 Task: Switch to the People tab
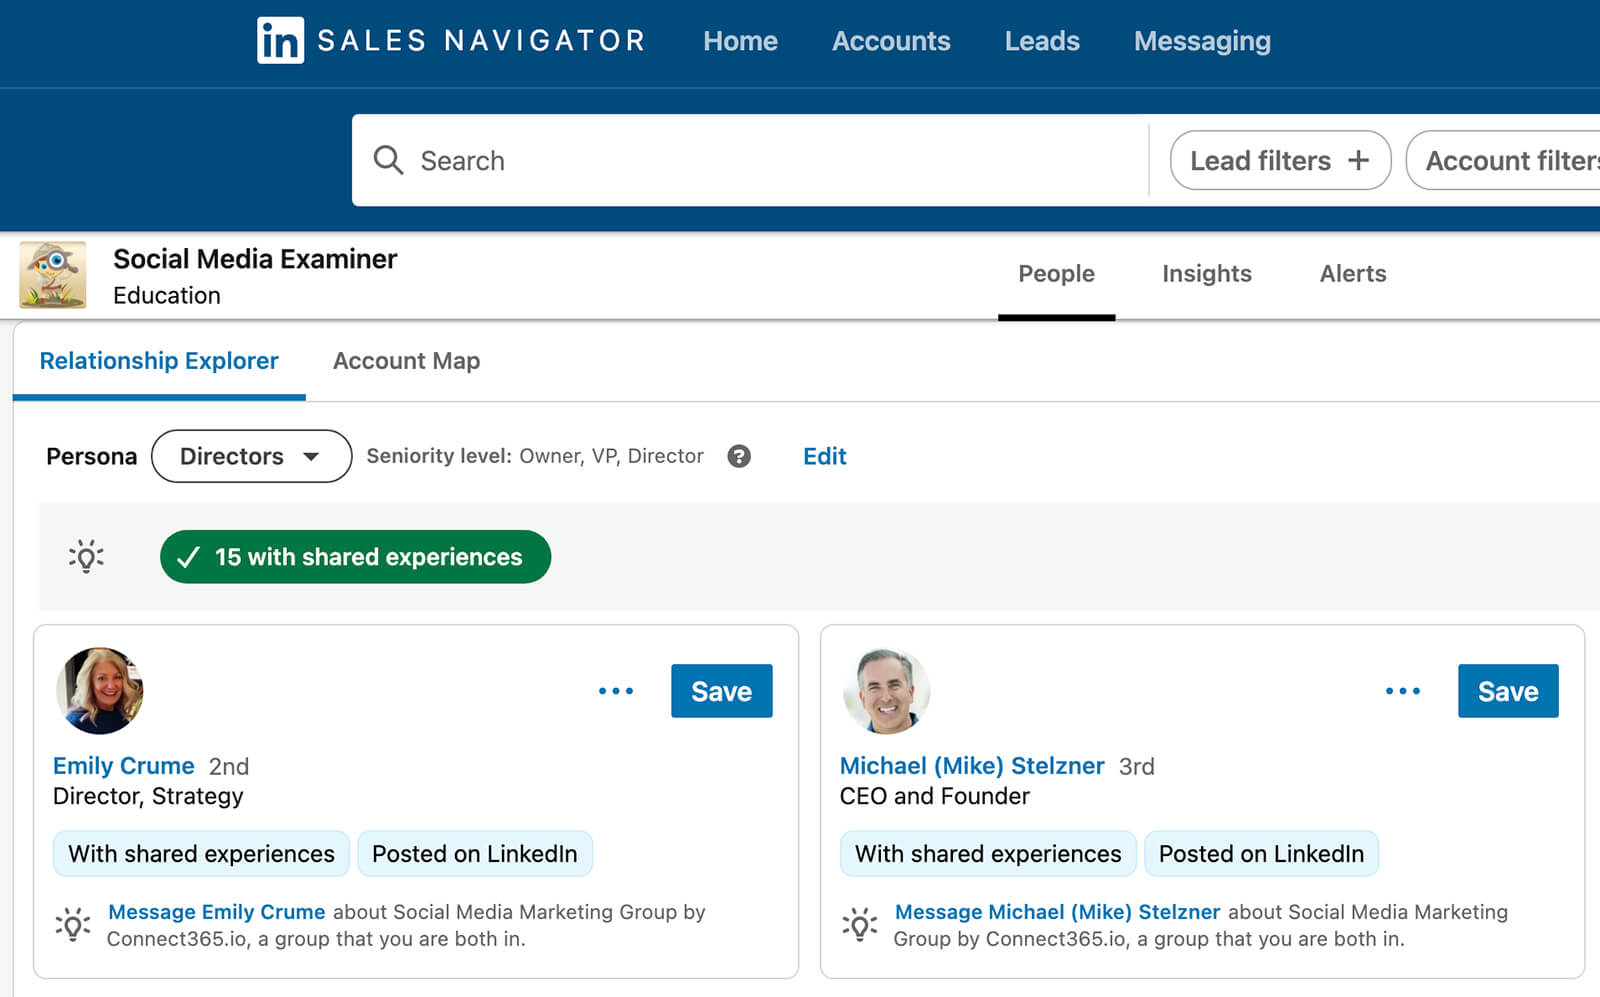(x=1056, y=274)
